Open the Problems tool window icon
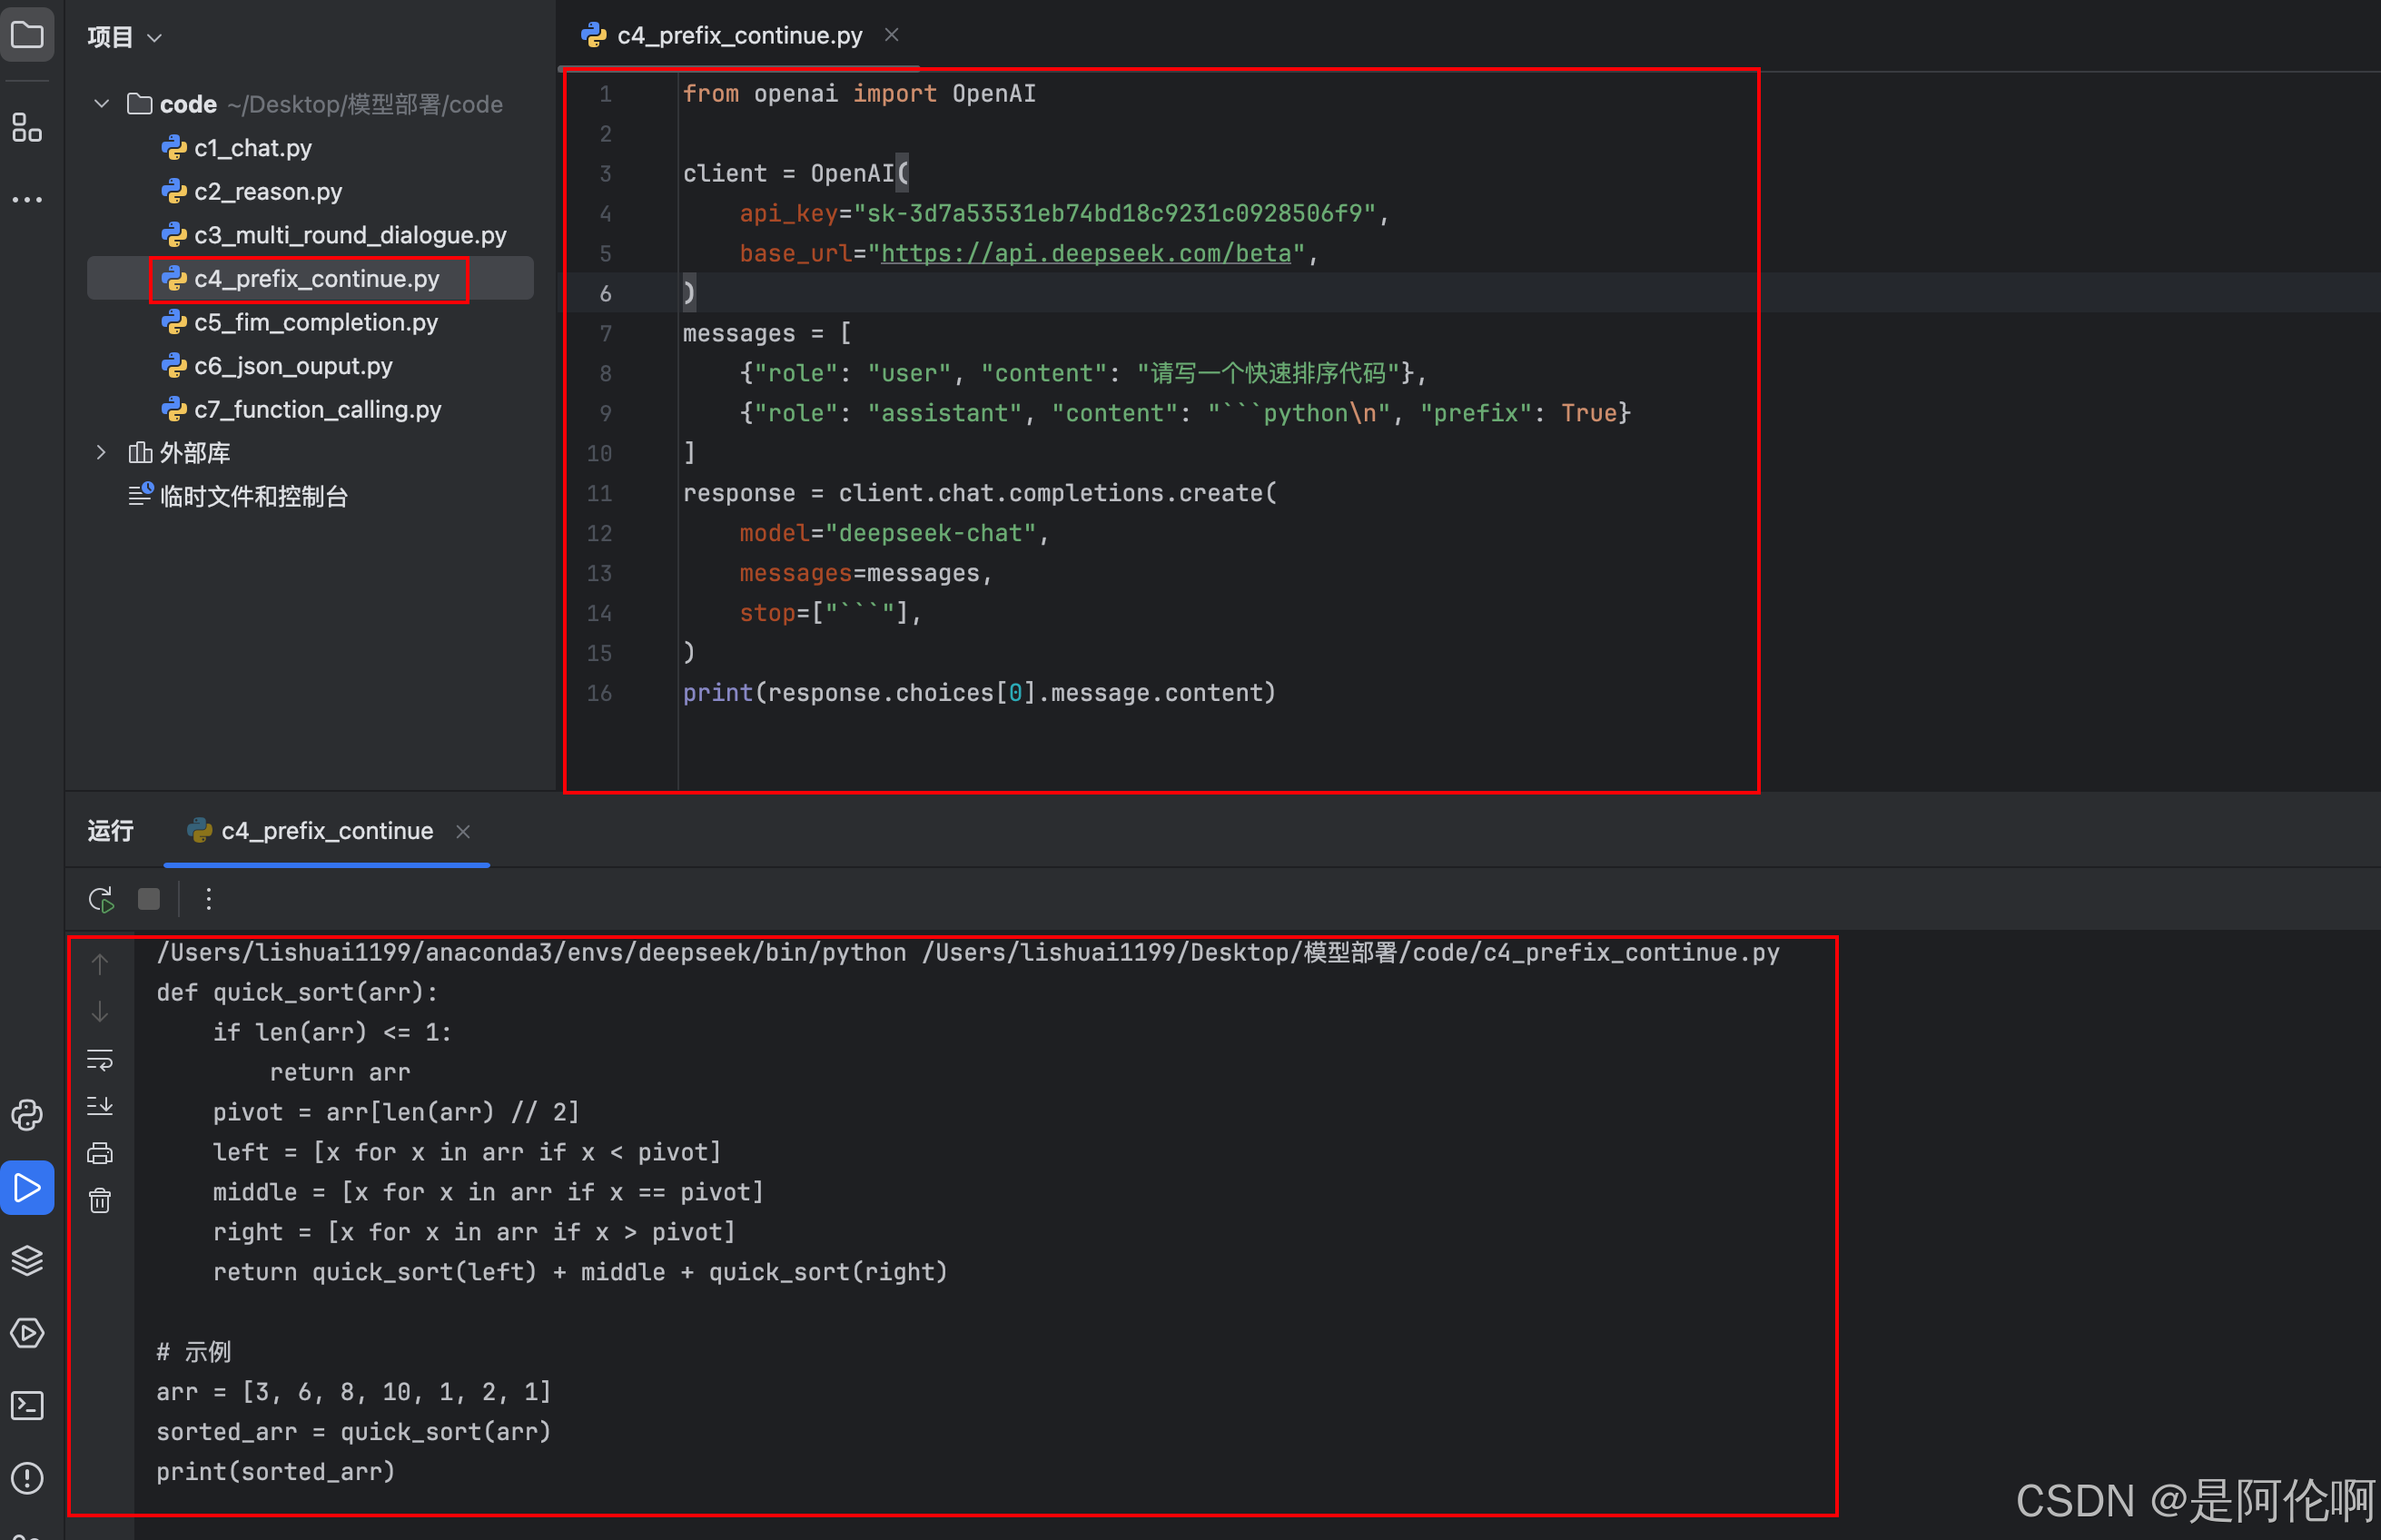The height and width of the screenshot is (1540, 2381). [27, 1478]
